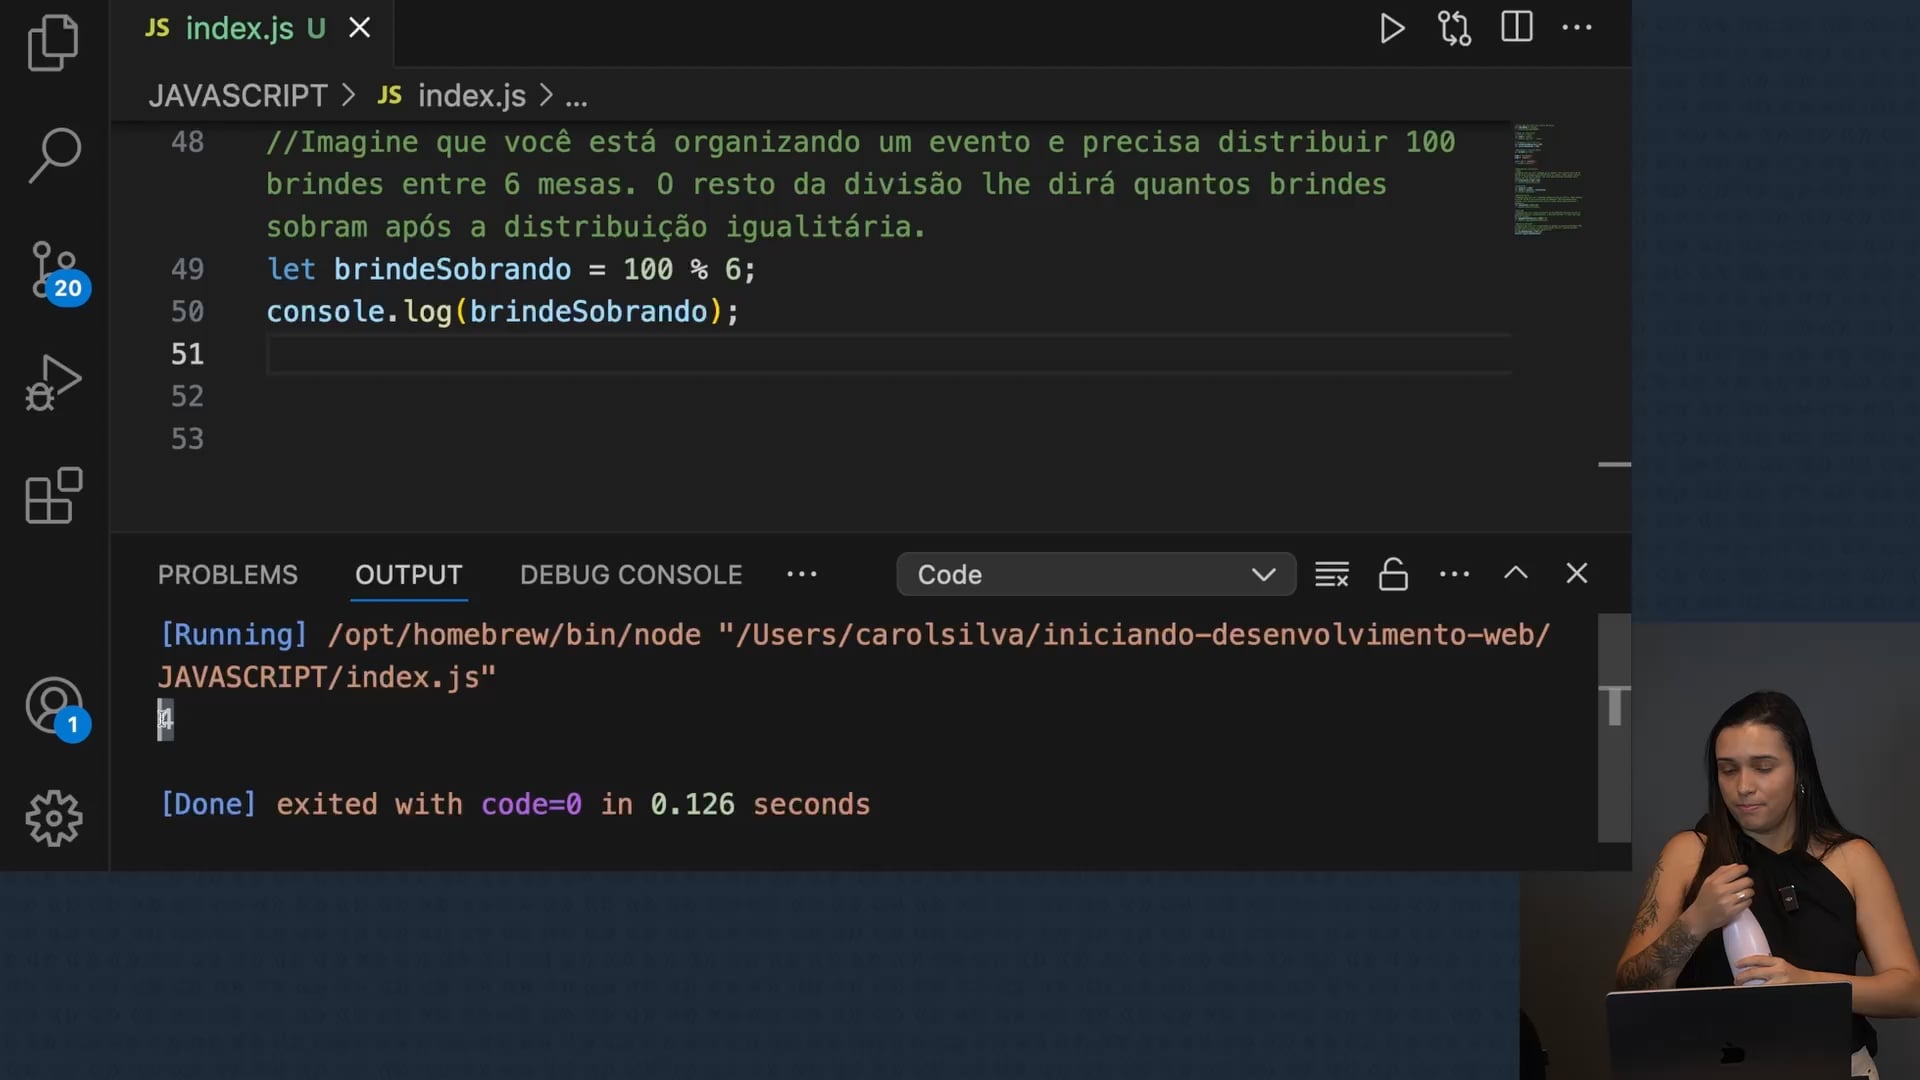This screenshot has width=1920, height=1080.
Task: Close the index.js editor tab
Action: point(360,28)
